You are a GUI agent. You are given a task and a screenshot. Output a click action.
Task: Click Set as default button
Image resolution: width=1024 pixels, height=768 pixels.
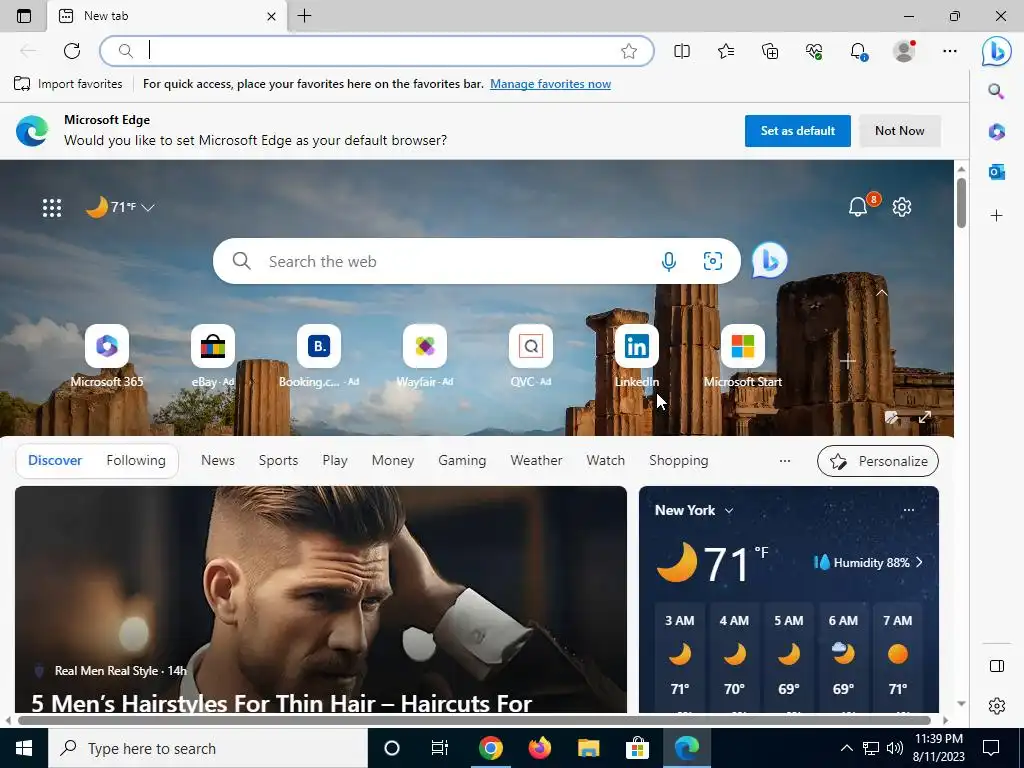[797, 131]
